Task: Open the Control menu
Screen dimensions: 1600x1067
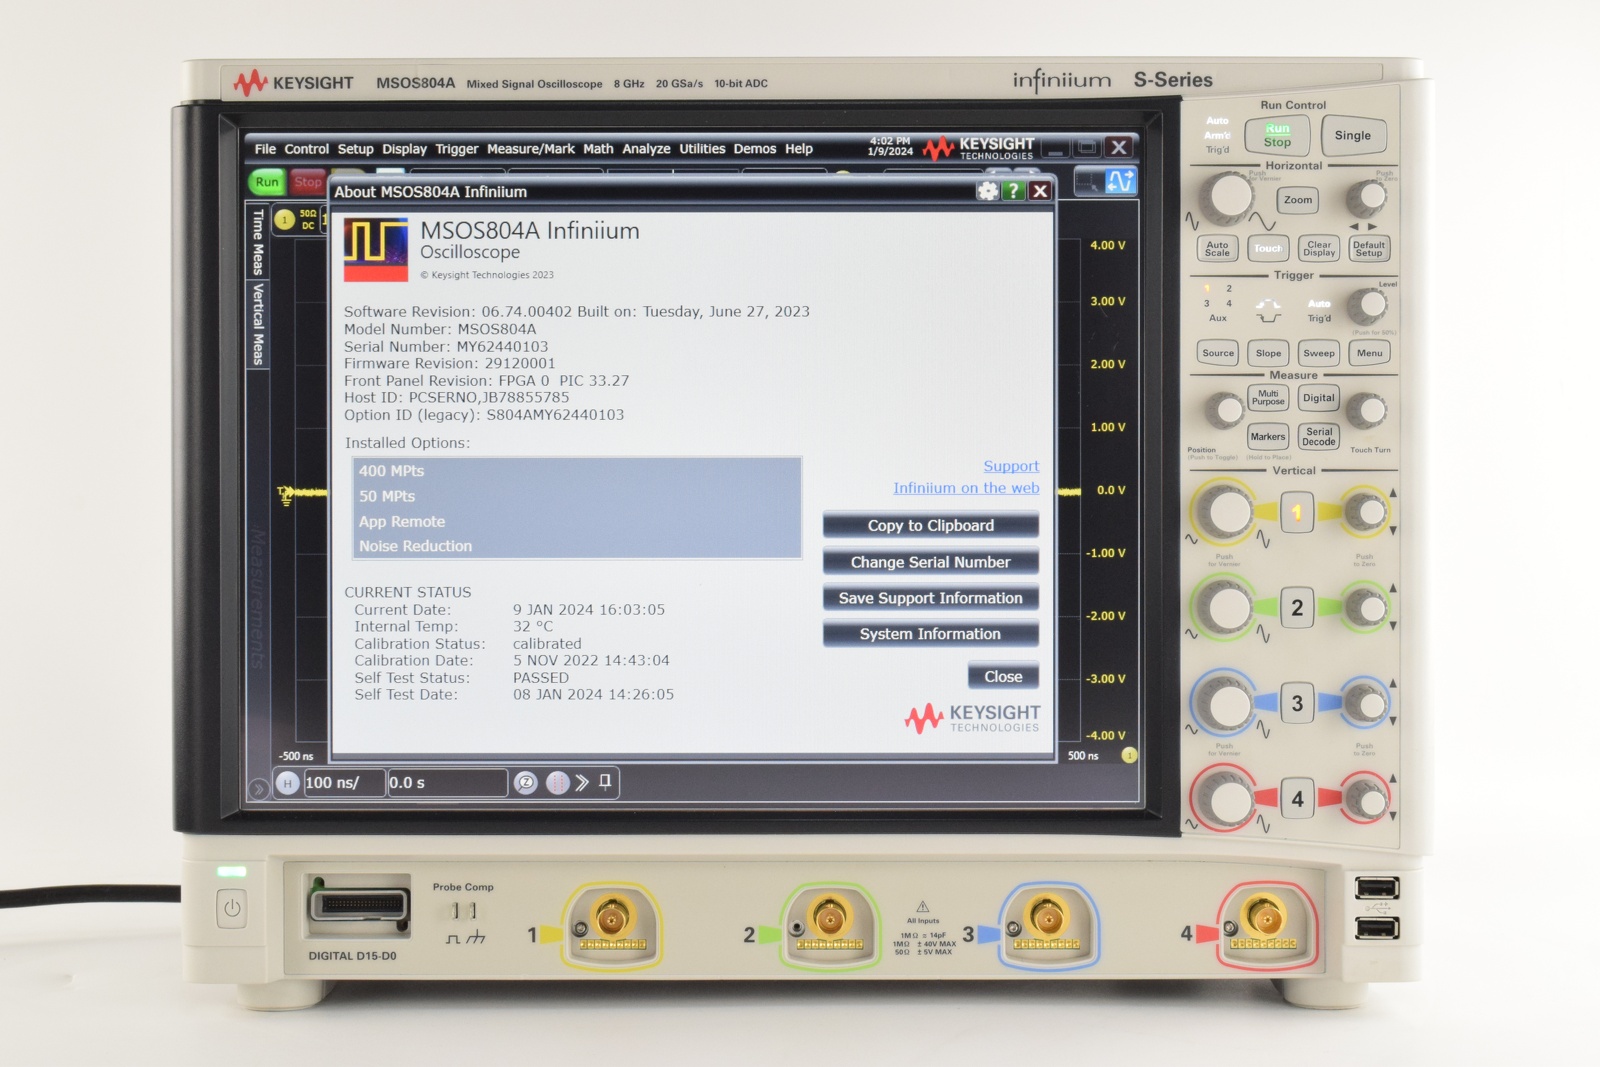Action: coord(306,149)
